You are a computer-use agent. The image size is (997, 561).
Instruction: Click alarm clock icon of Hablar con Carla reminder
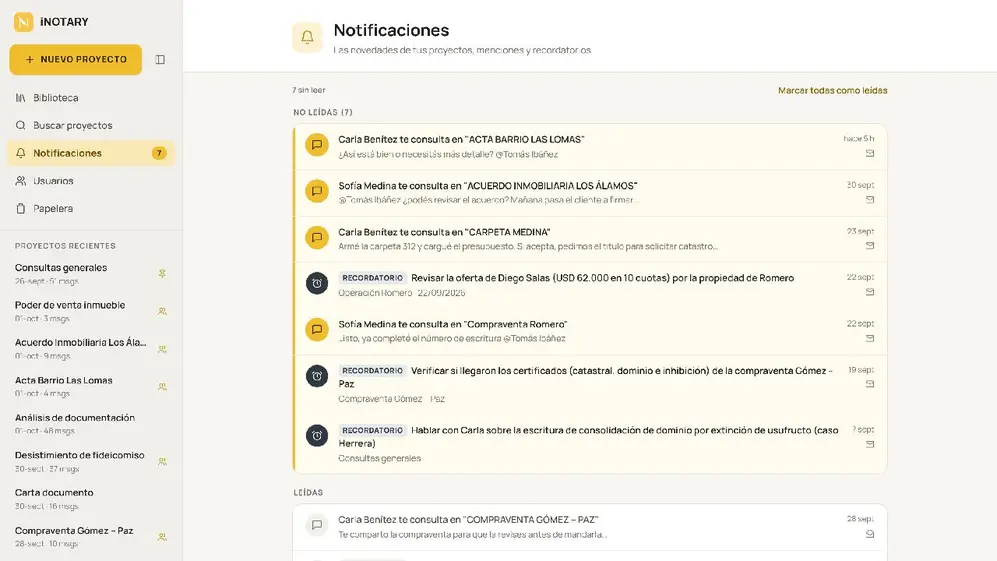tap(317, 436)
